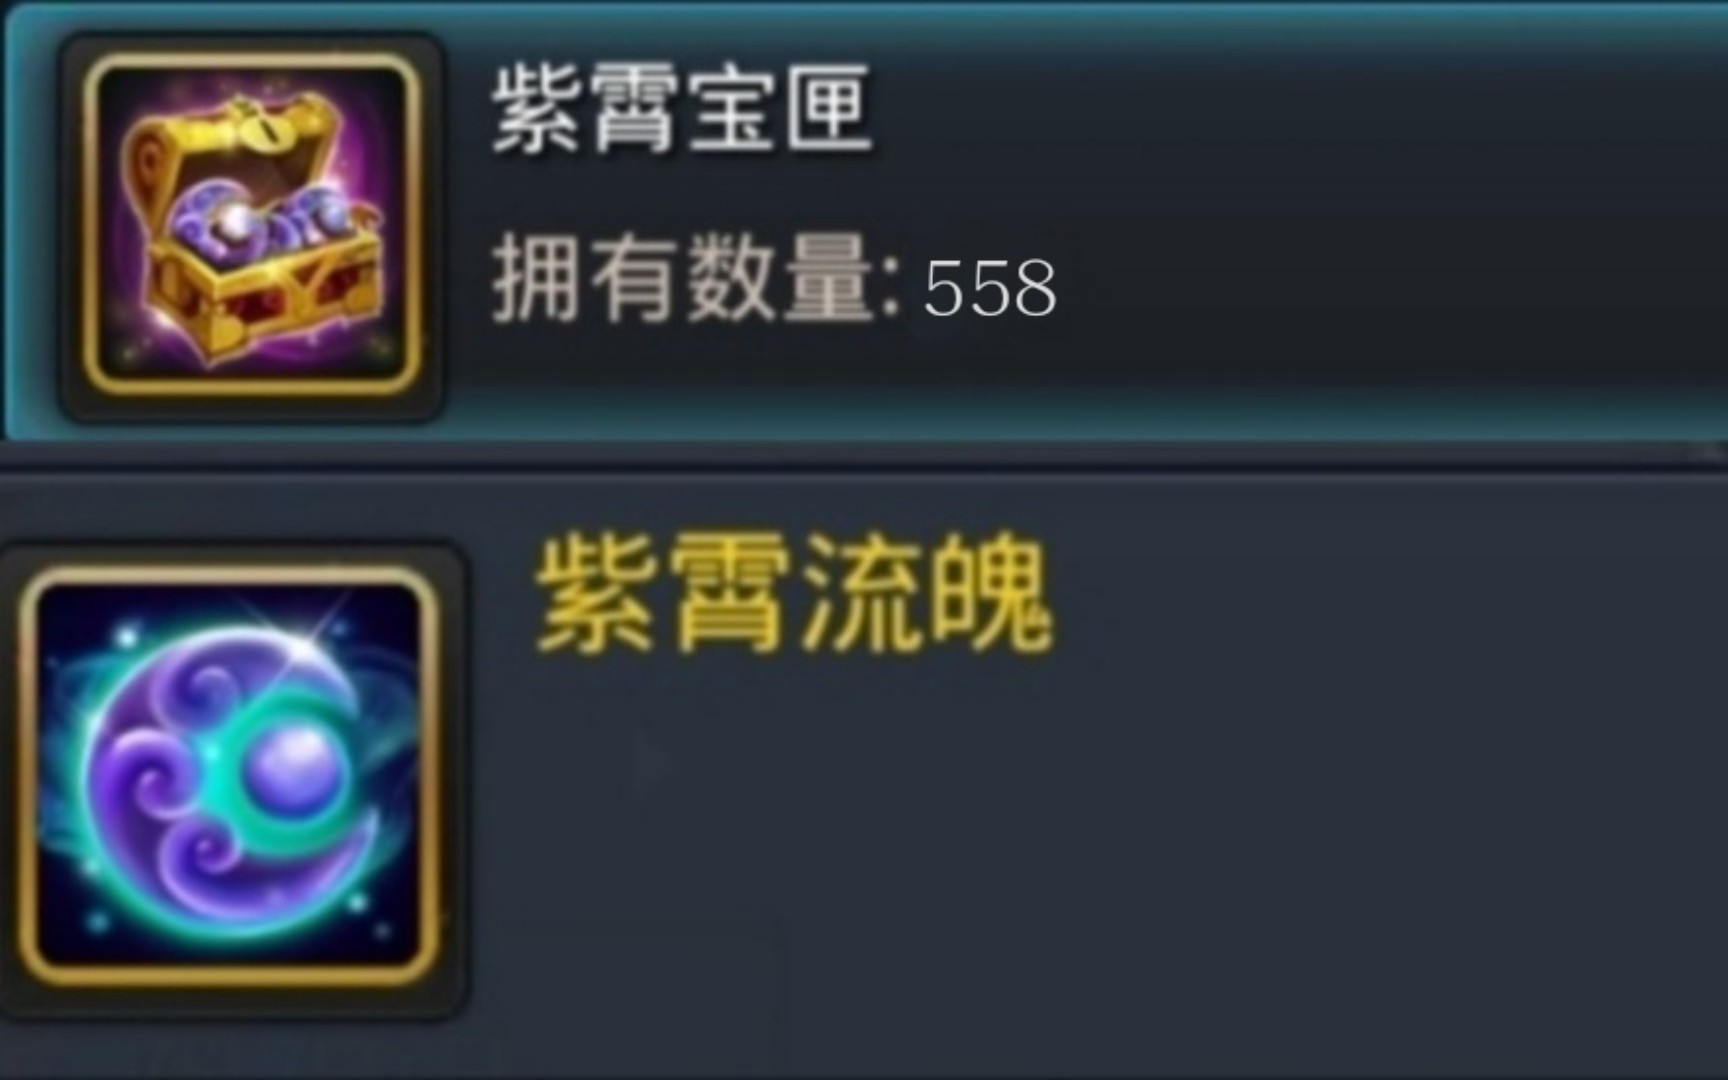Click the golden treasure chest icon
This screenshot has height=1080, width=1728.
250,226
